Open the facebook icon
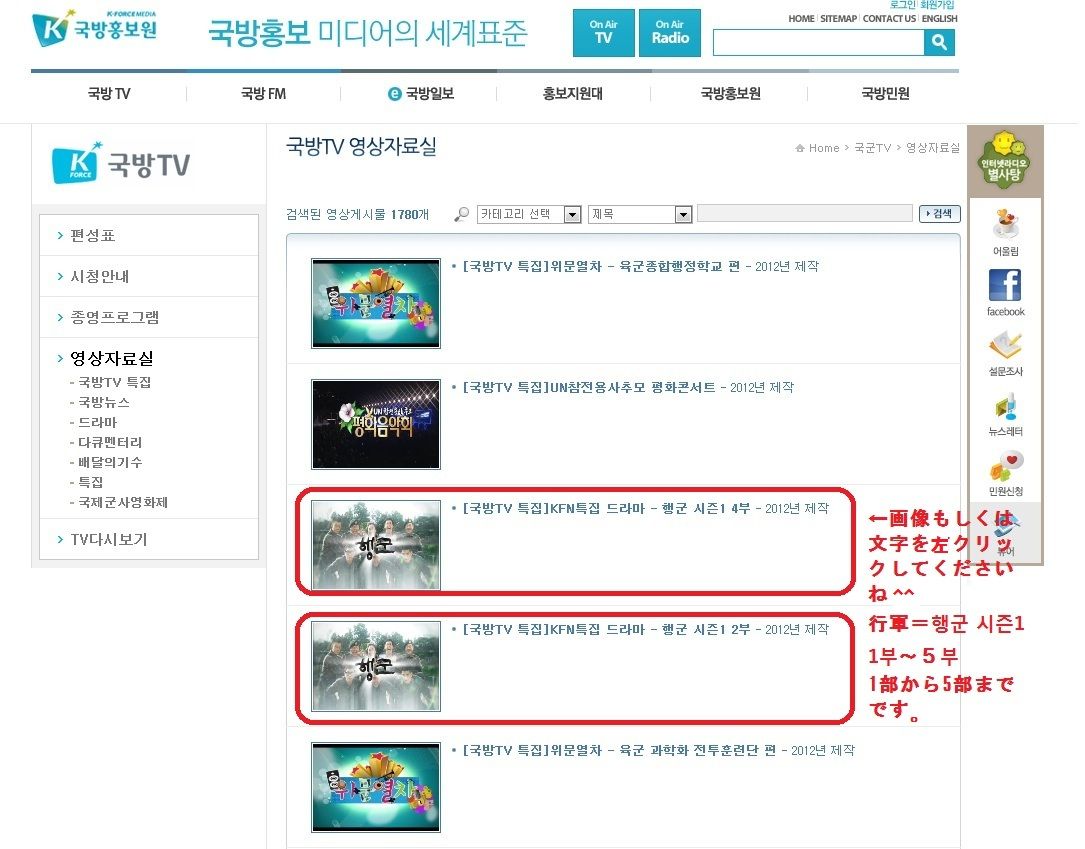The image size is (1085, 849). coord(1005,292)
